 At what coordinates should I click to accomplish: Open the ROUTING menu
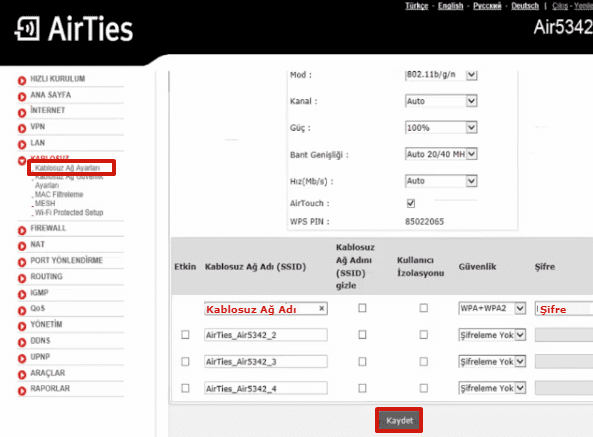pos(47,276)
